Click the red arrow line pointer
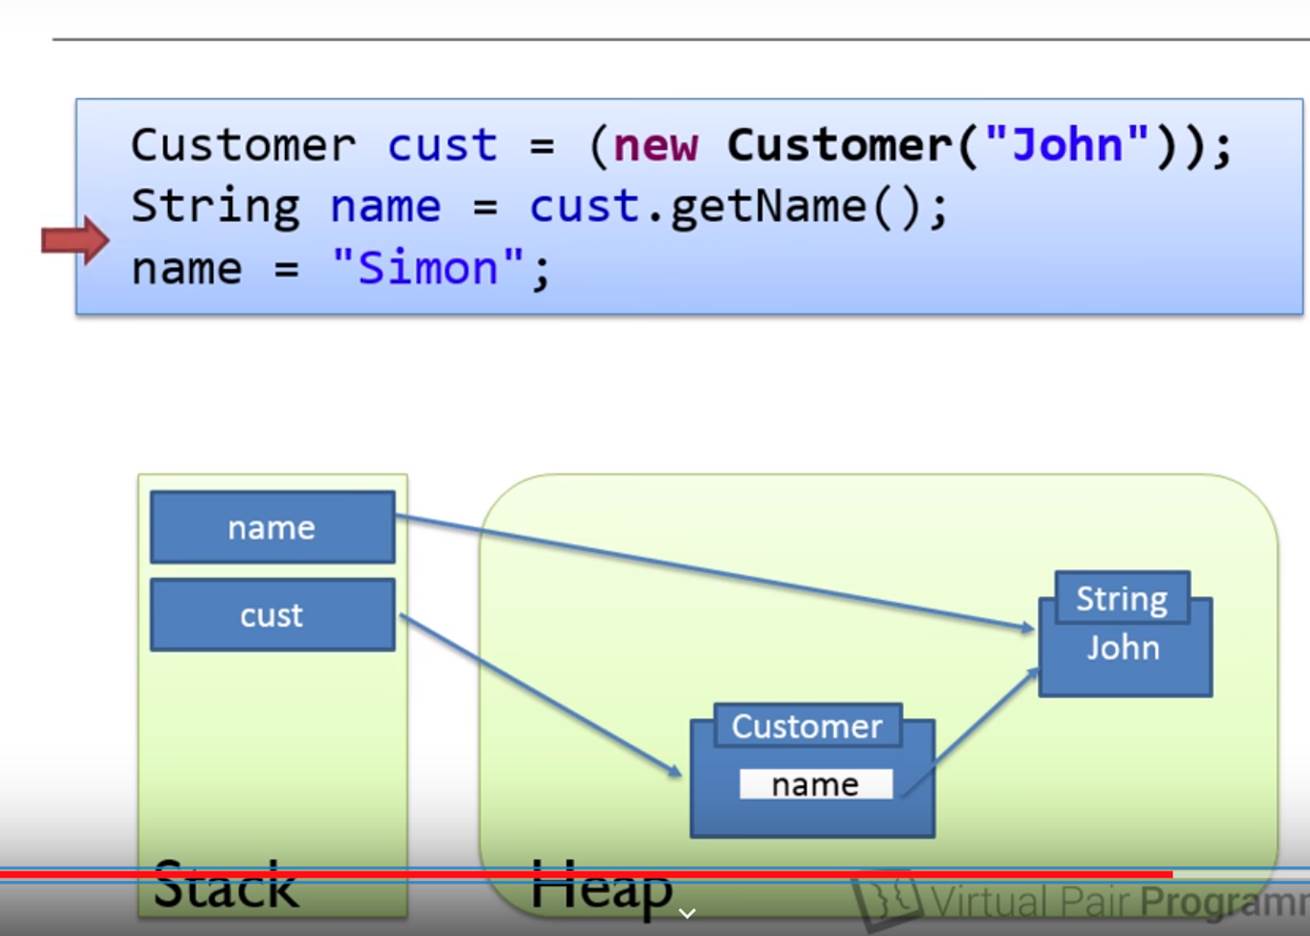The width and height of the screenshot is (1310, 936). click(75, 240)
